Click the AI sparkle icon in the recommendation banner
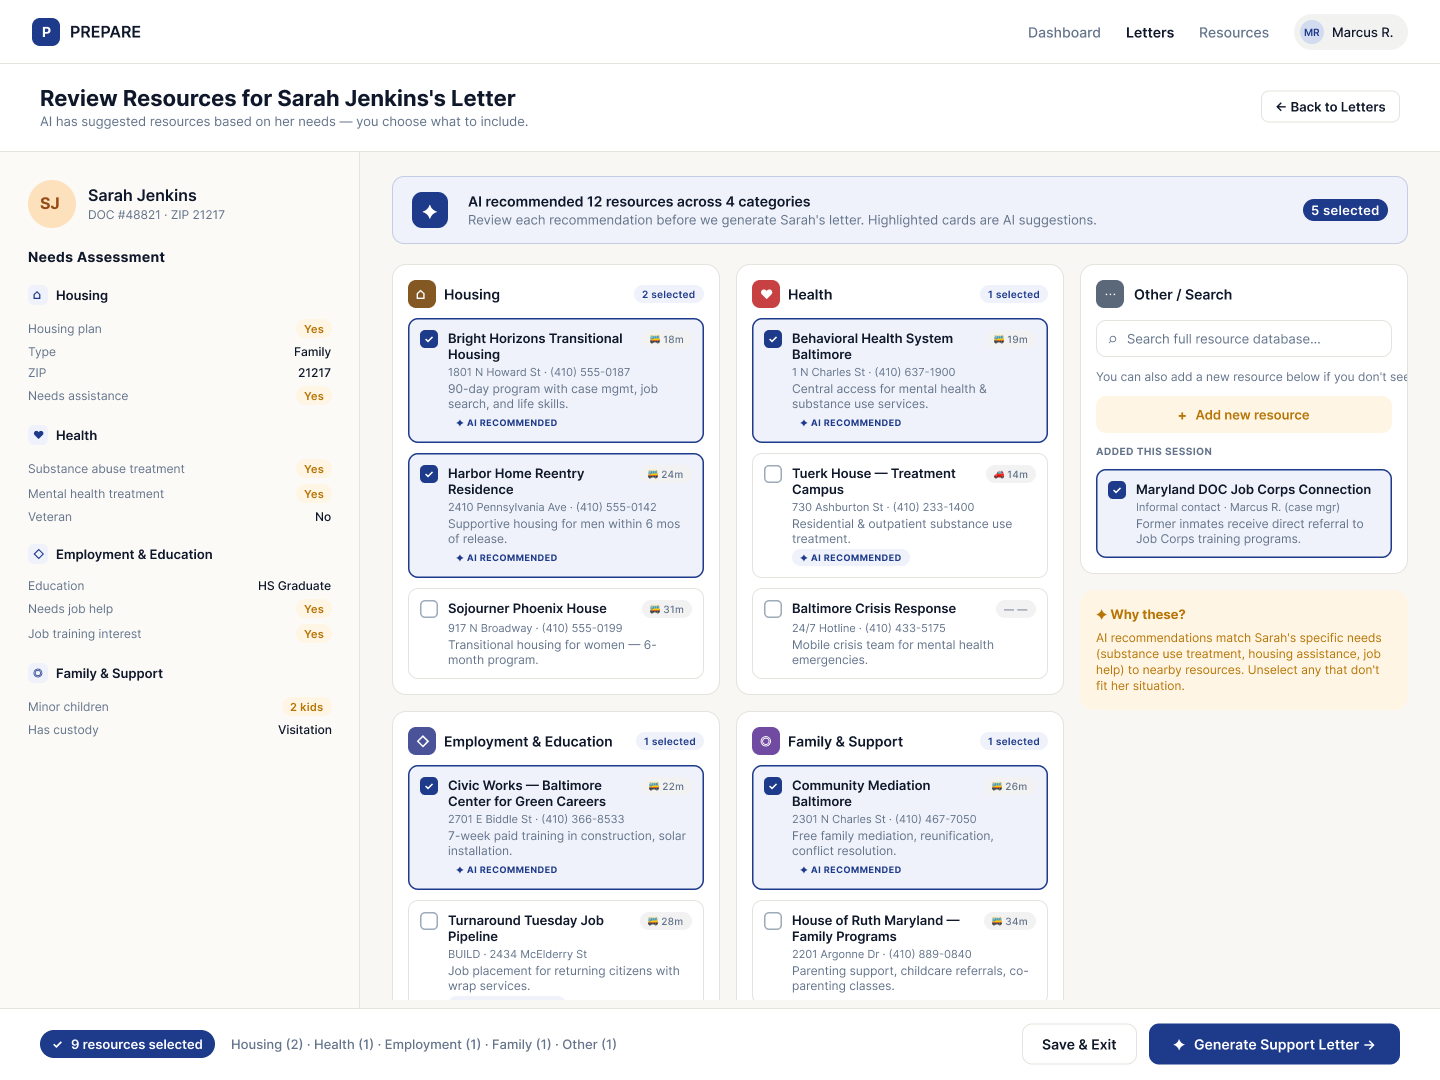The image size is (1440, 1080). click(x=430, y=210)
